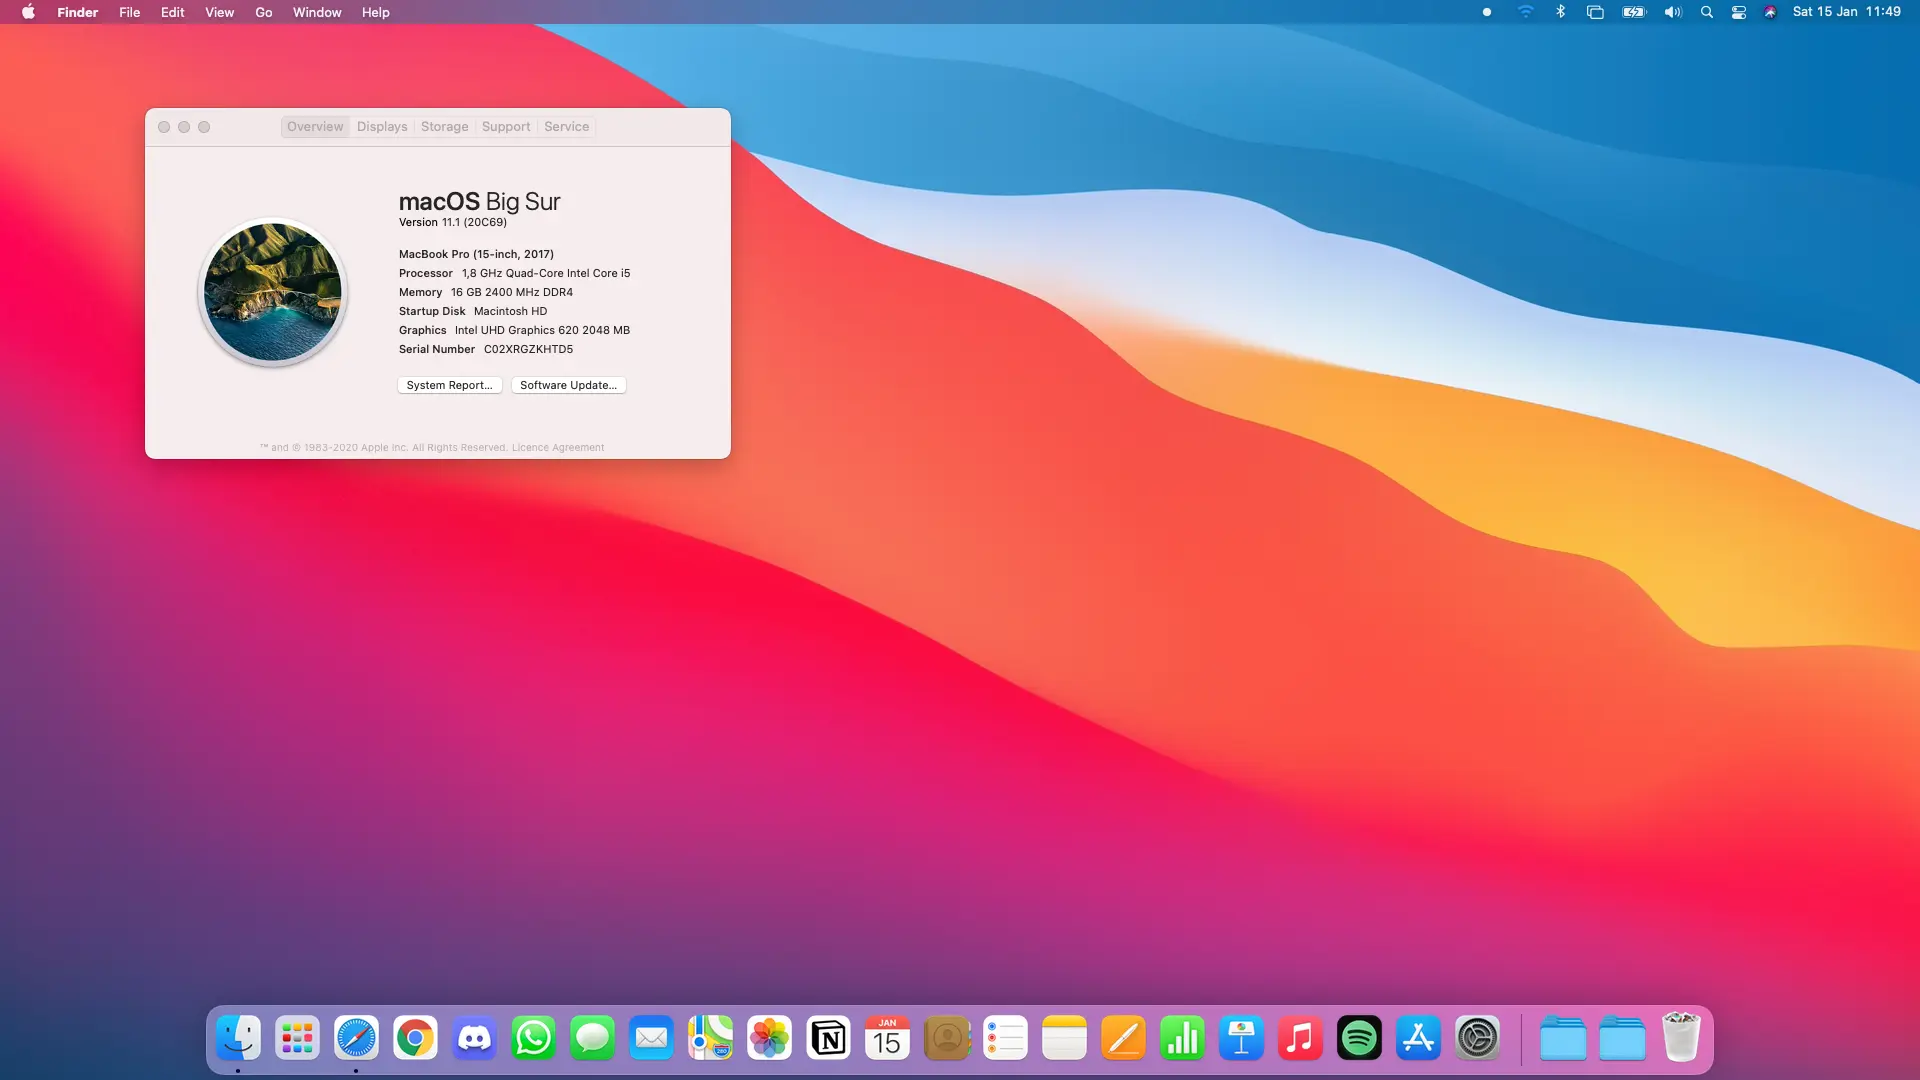This screenshot has width=1920, height=1080.
Task: Open the Apple menu
Action: click(28, 12)
